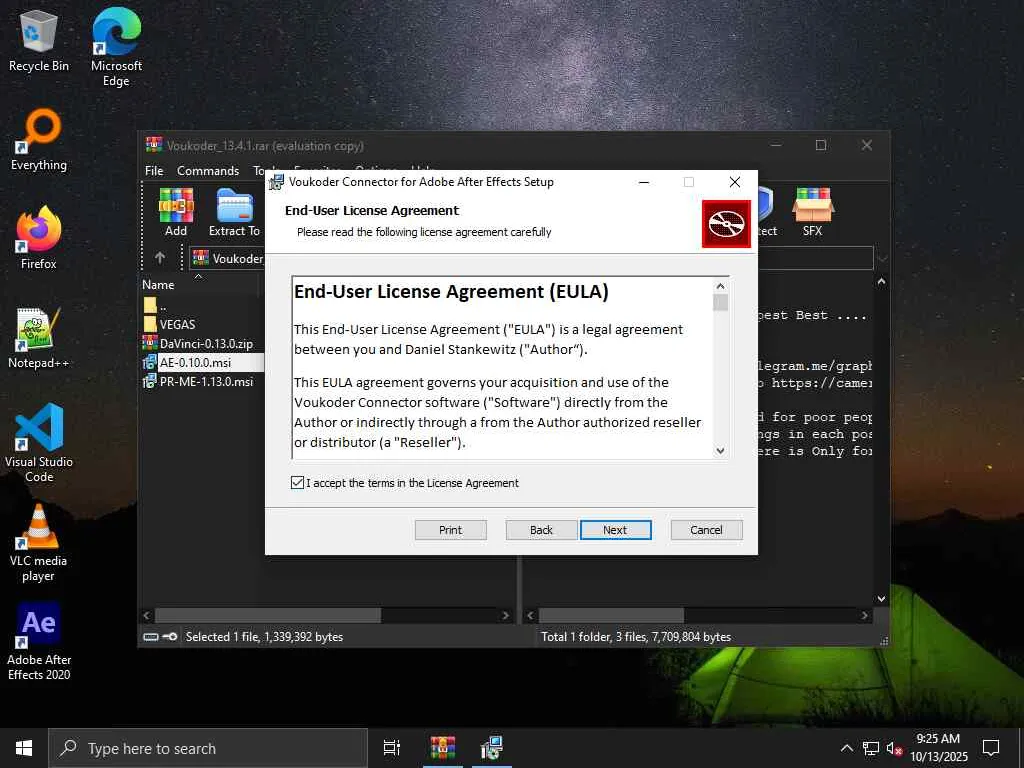Select VLC media player desktop icon
The width and height of the screenshot is (1024, 768).
[39, 542]
